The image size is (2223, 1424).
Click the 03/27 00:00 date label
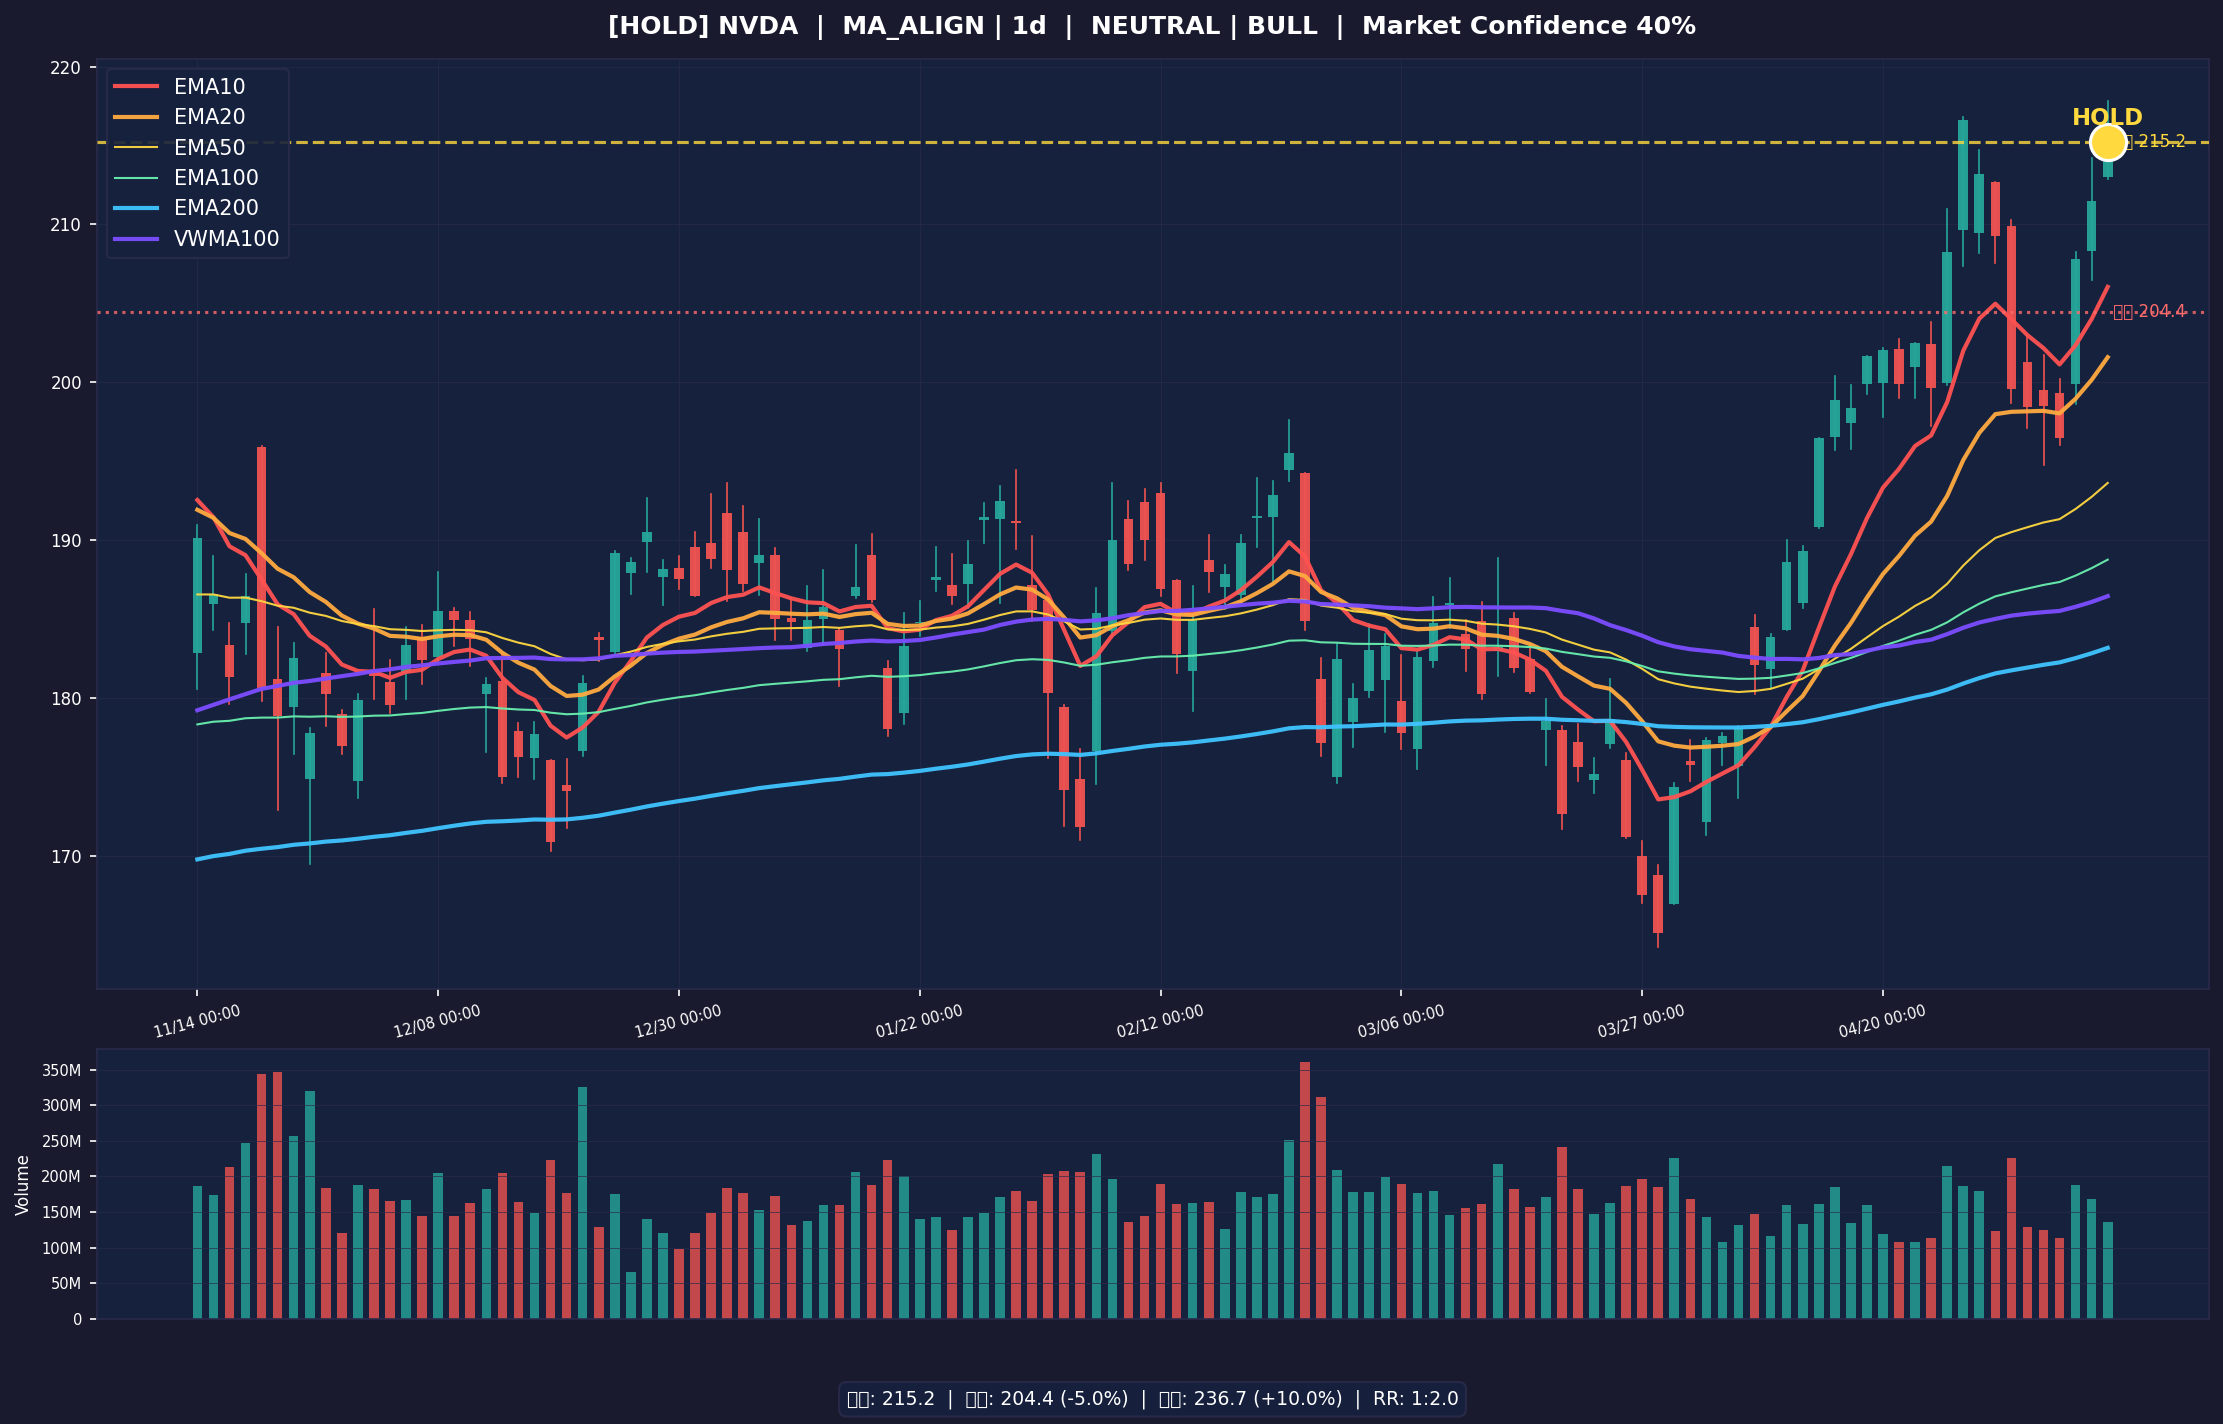click(x=1641, y=1021)
